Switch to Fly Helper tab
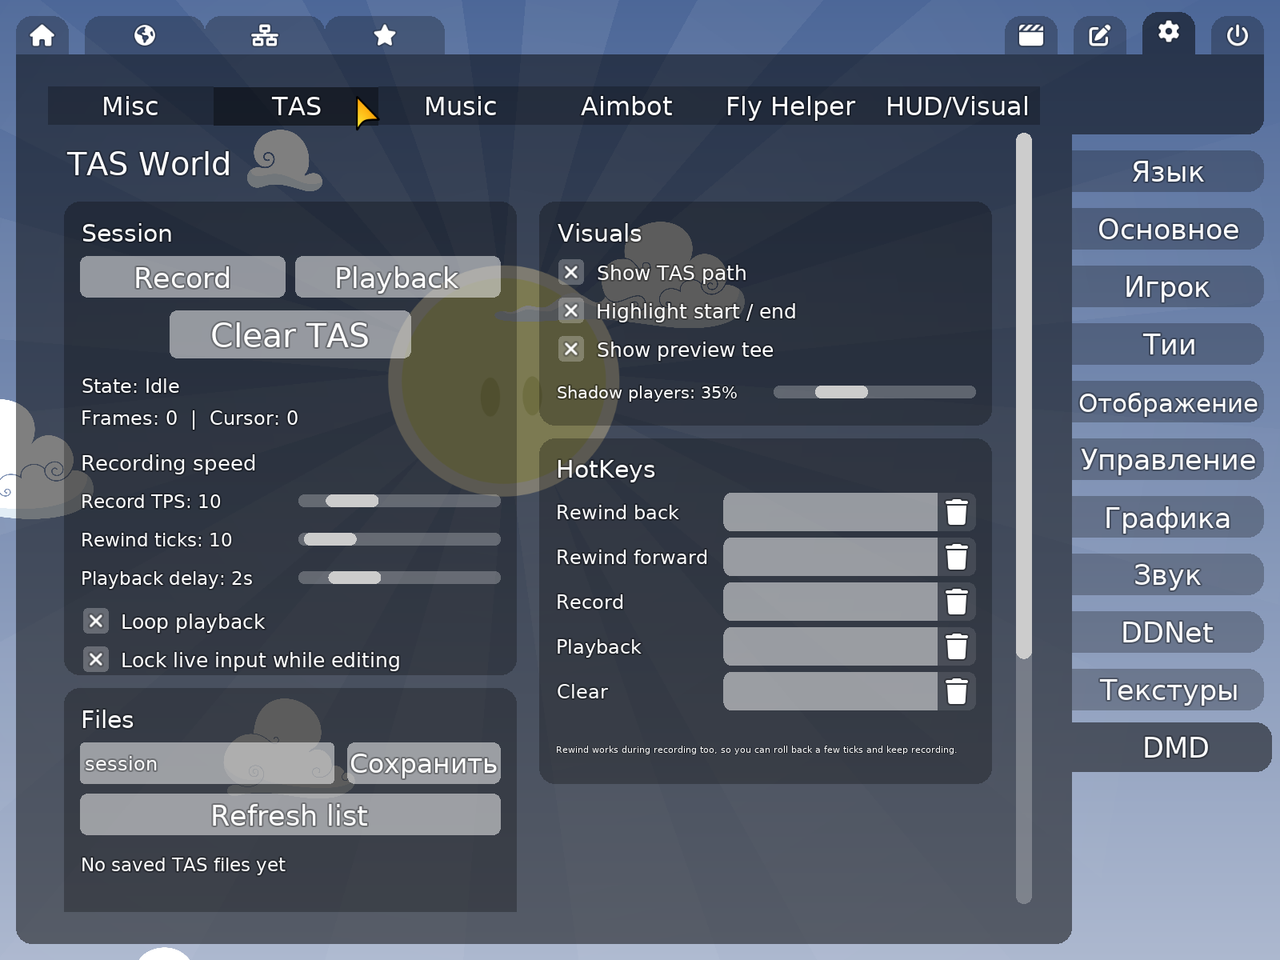The width and height of the screenshot is (1280, 960). (x=791, y=106)
